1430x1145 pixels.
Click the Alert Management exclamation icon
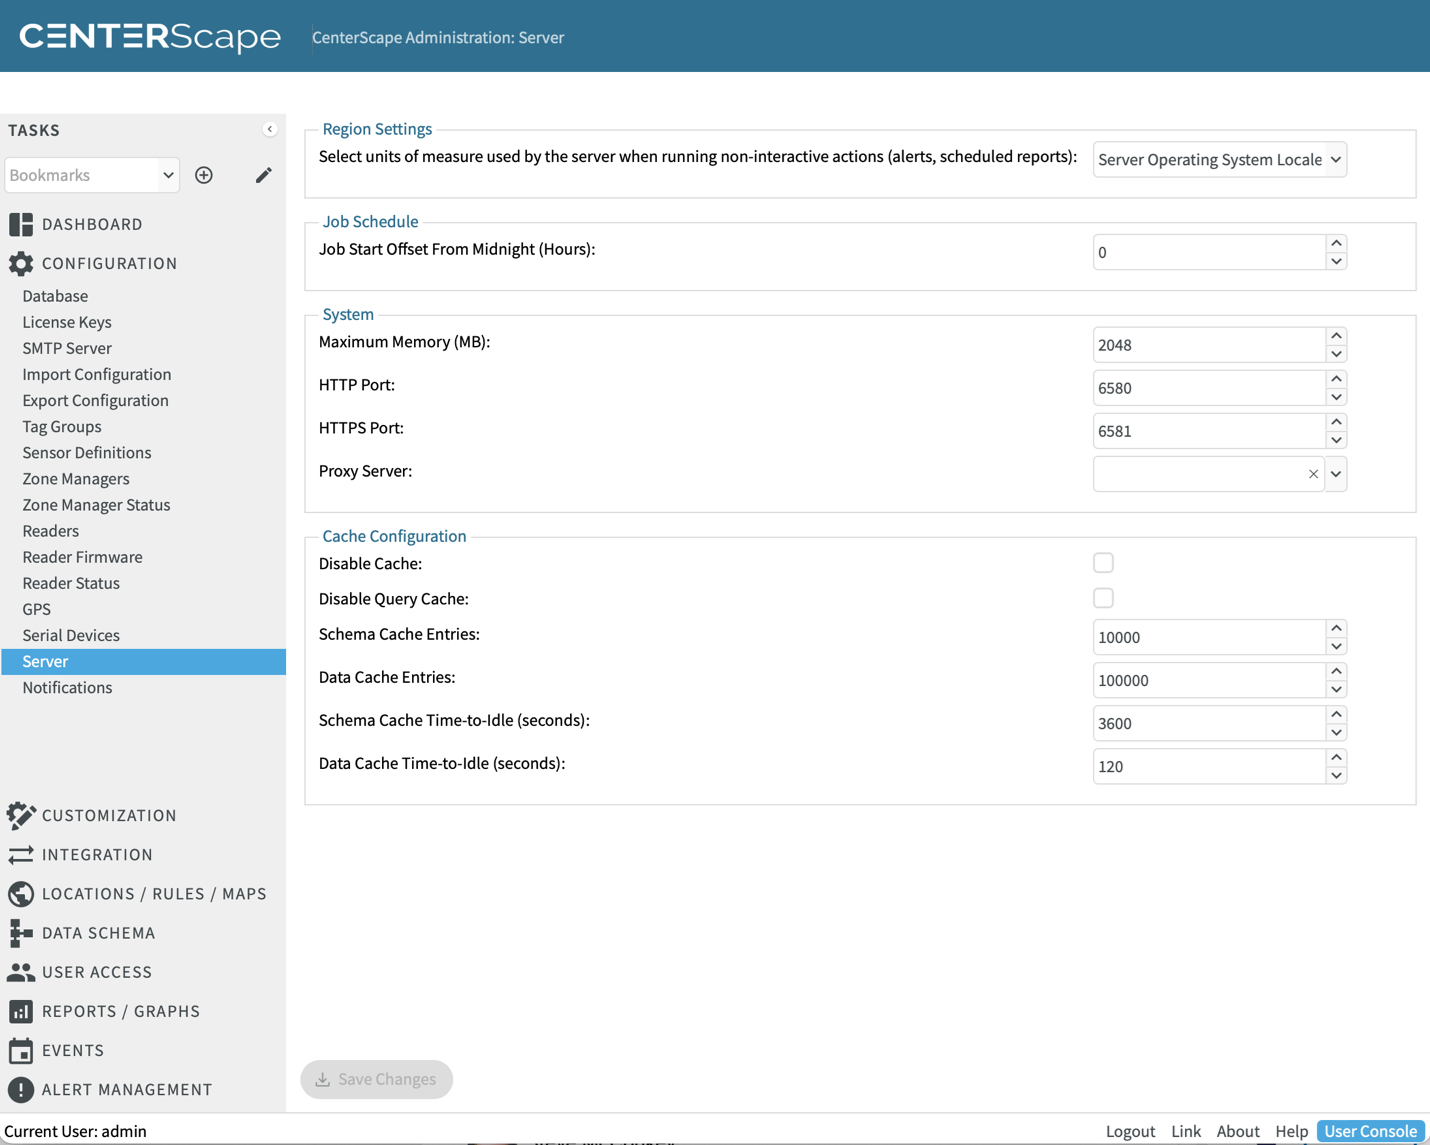coord(21,1089)
